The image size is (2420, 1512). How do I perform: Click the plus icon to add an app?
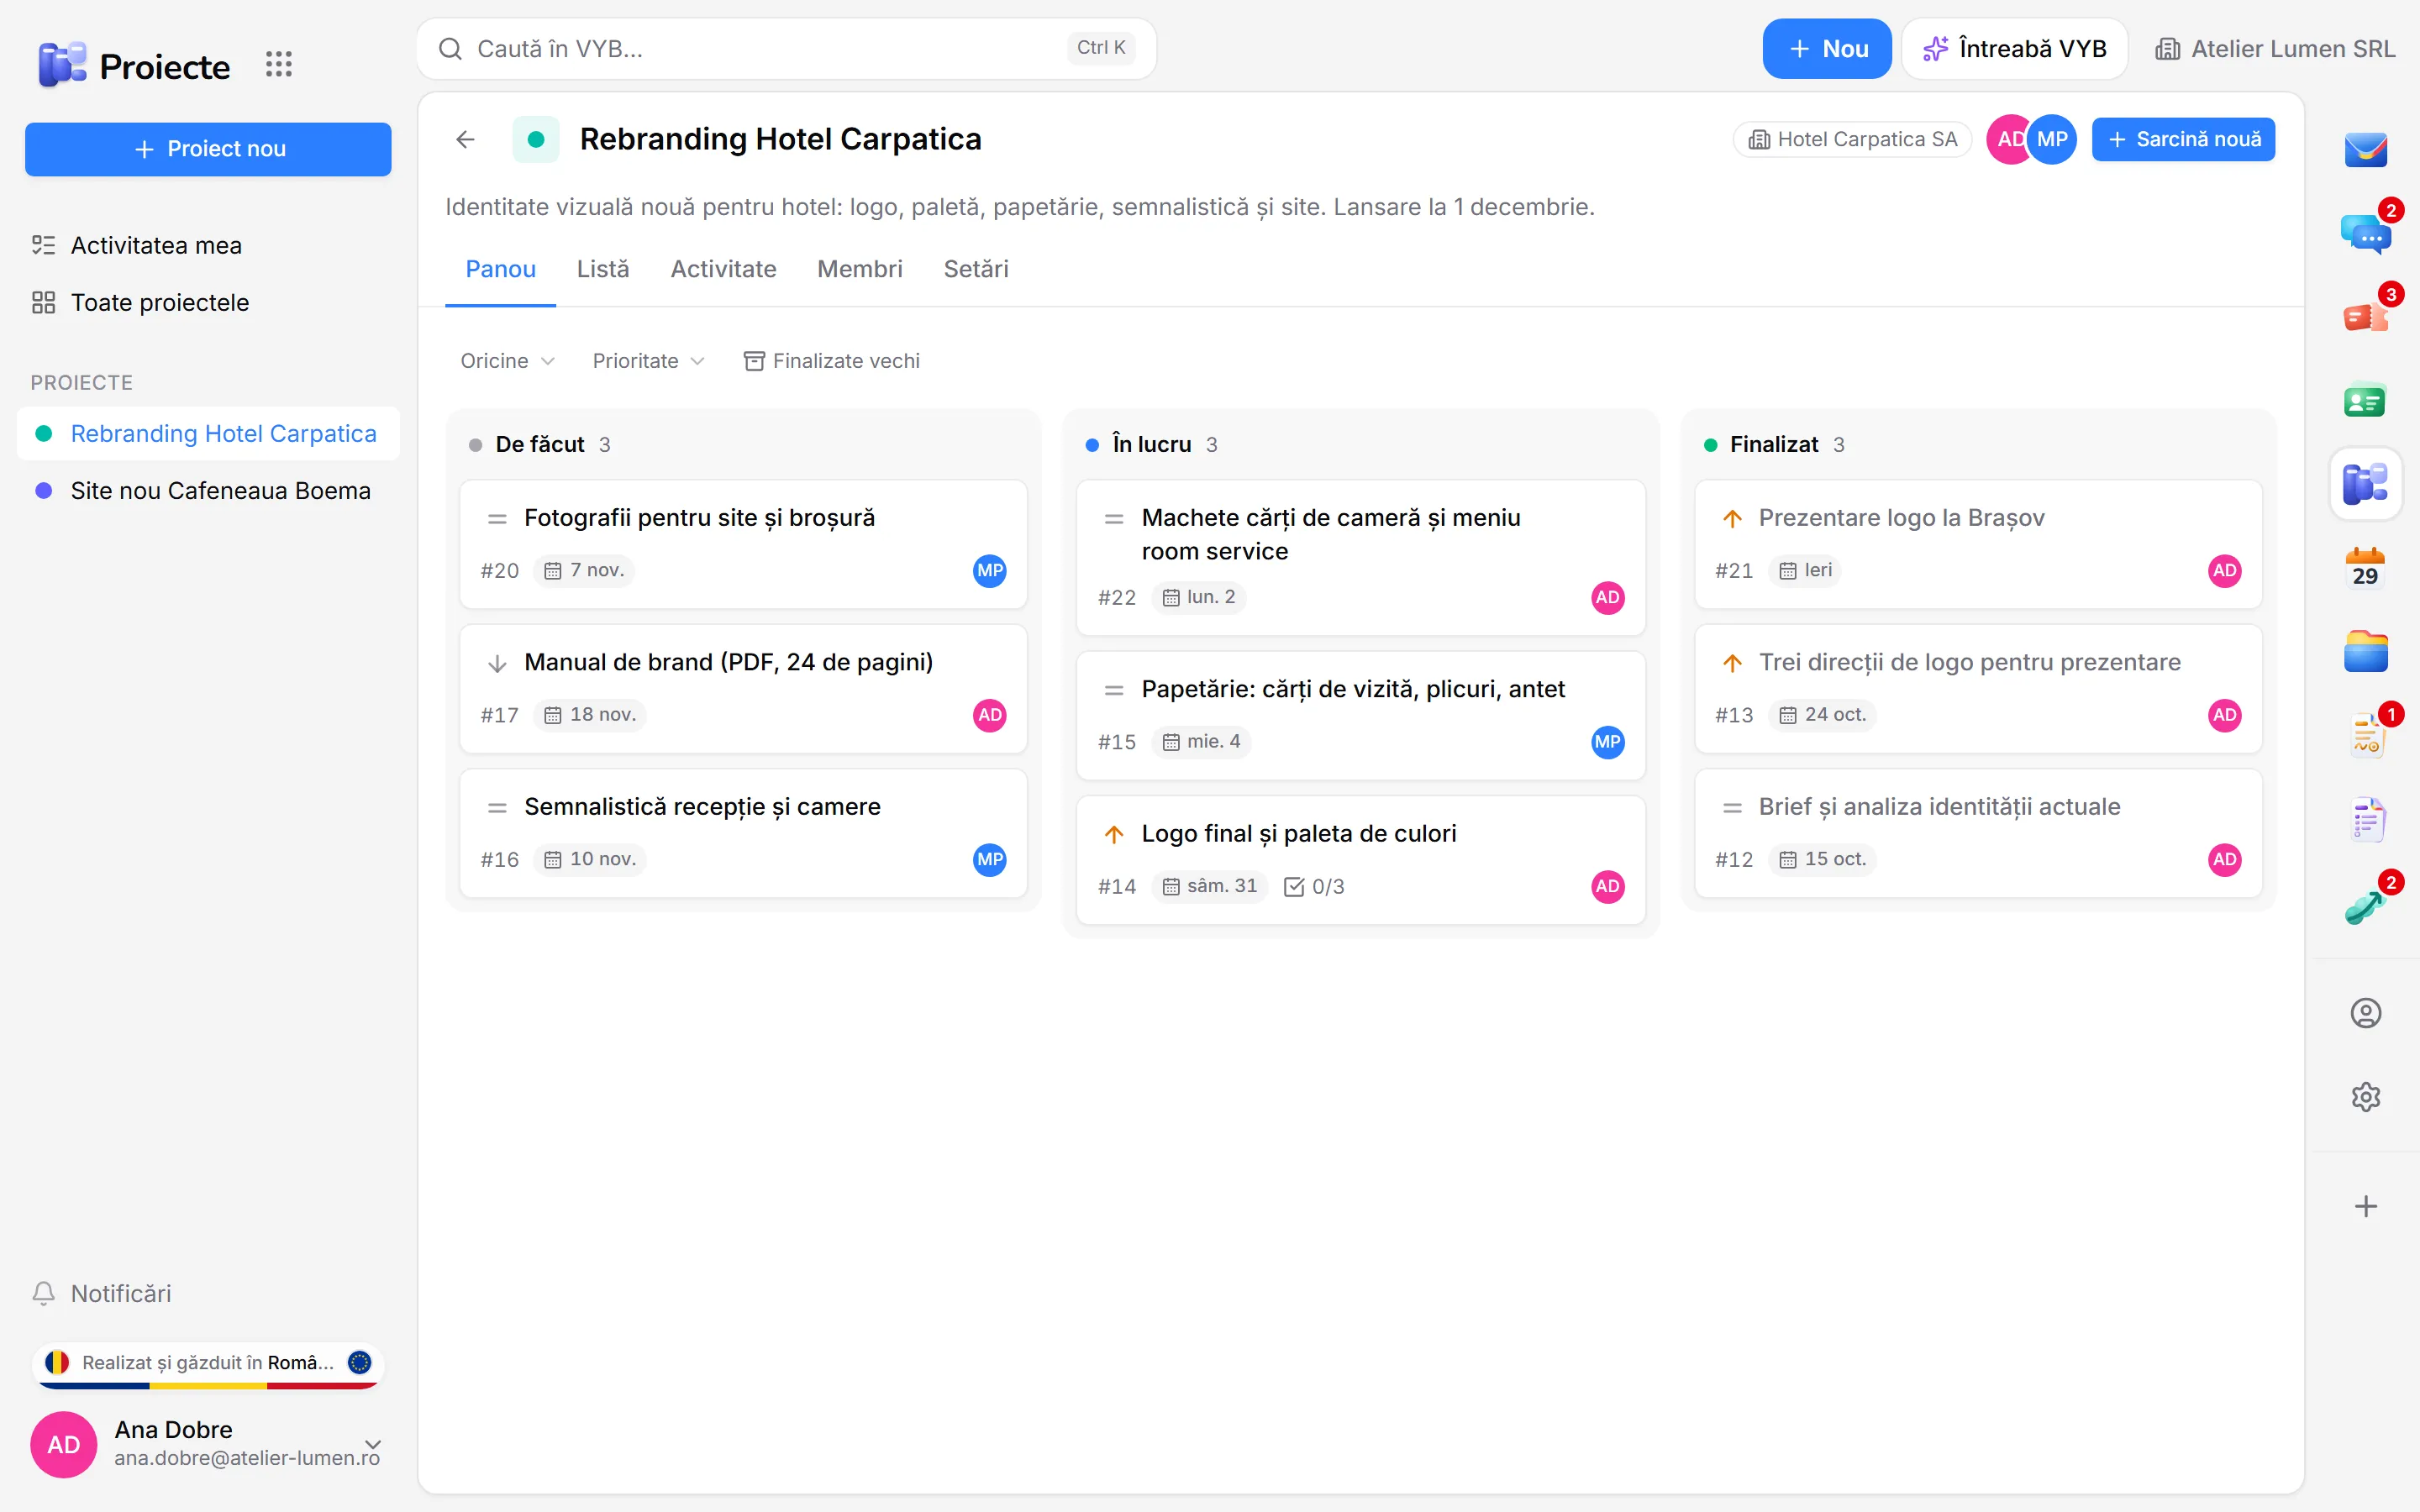2365,1206
